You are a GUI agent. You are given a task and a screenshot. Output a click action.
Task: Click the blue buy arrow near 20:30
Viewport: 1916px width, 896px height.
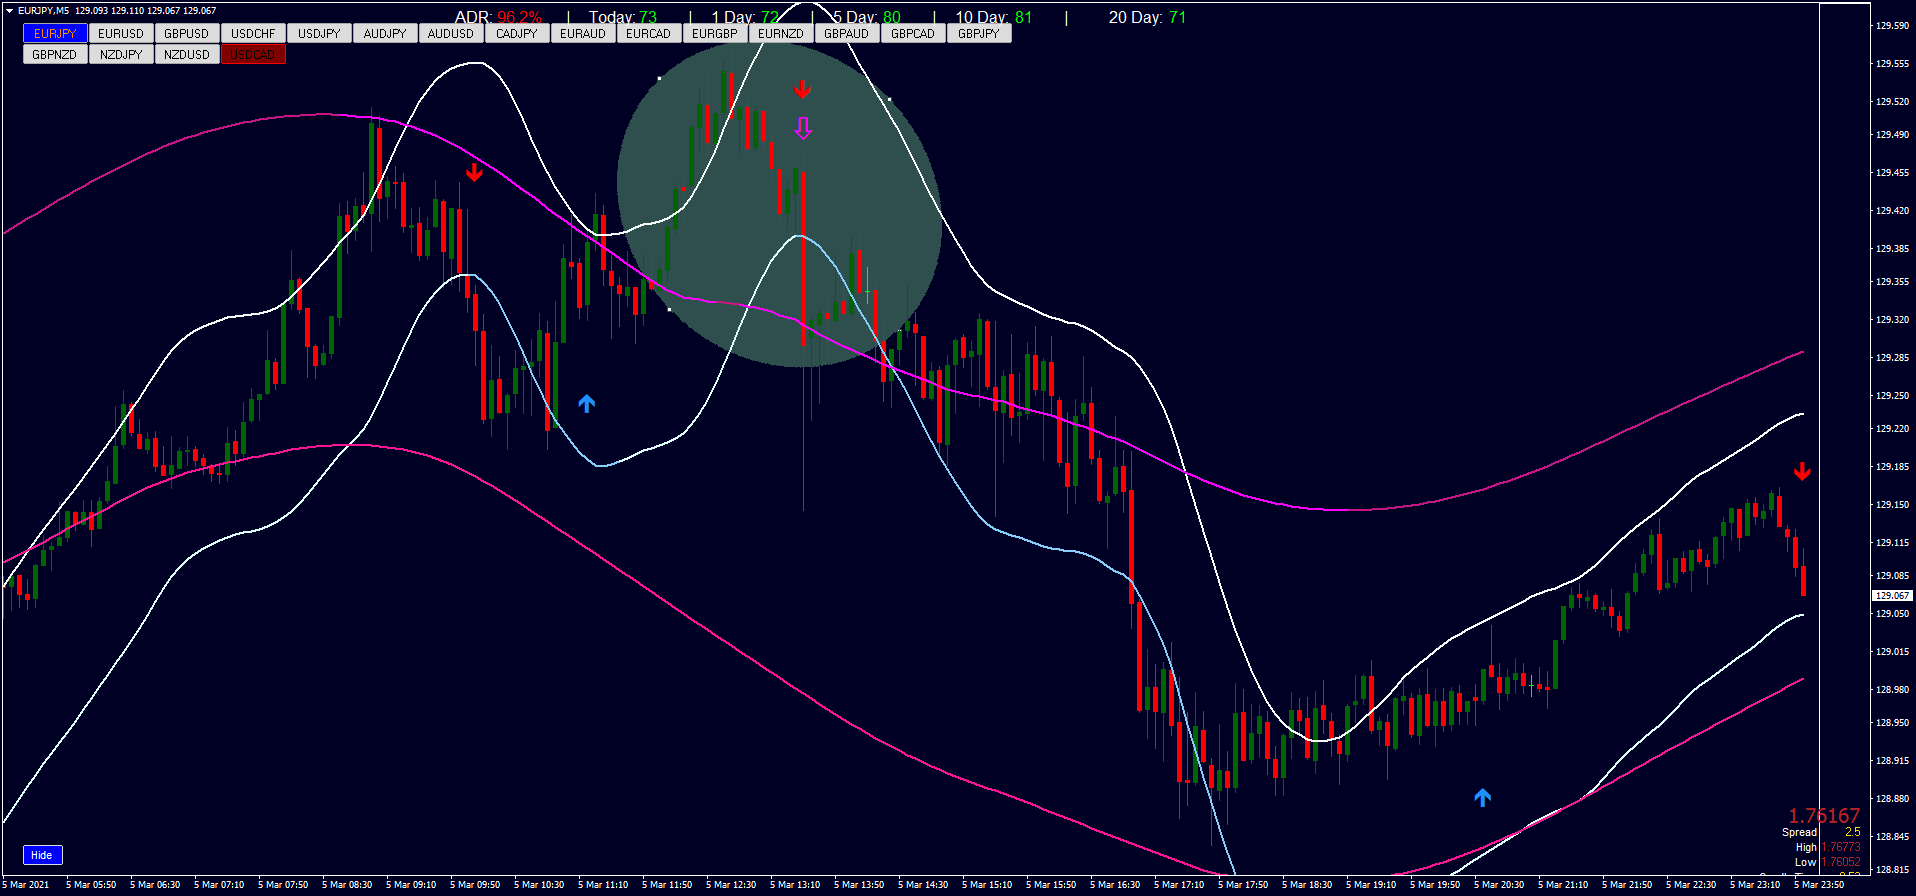click(x=1482, y=797)
